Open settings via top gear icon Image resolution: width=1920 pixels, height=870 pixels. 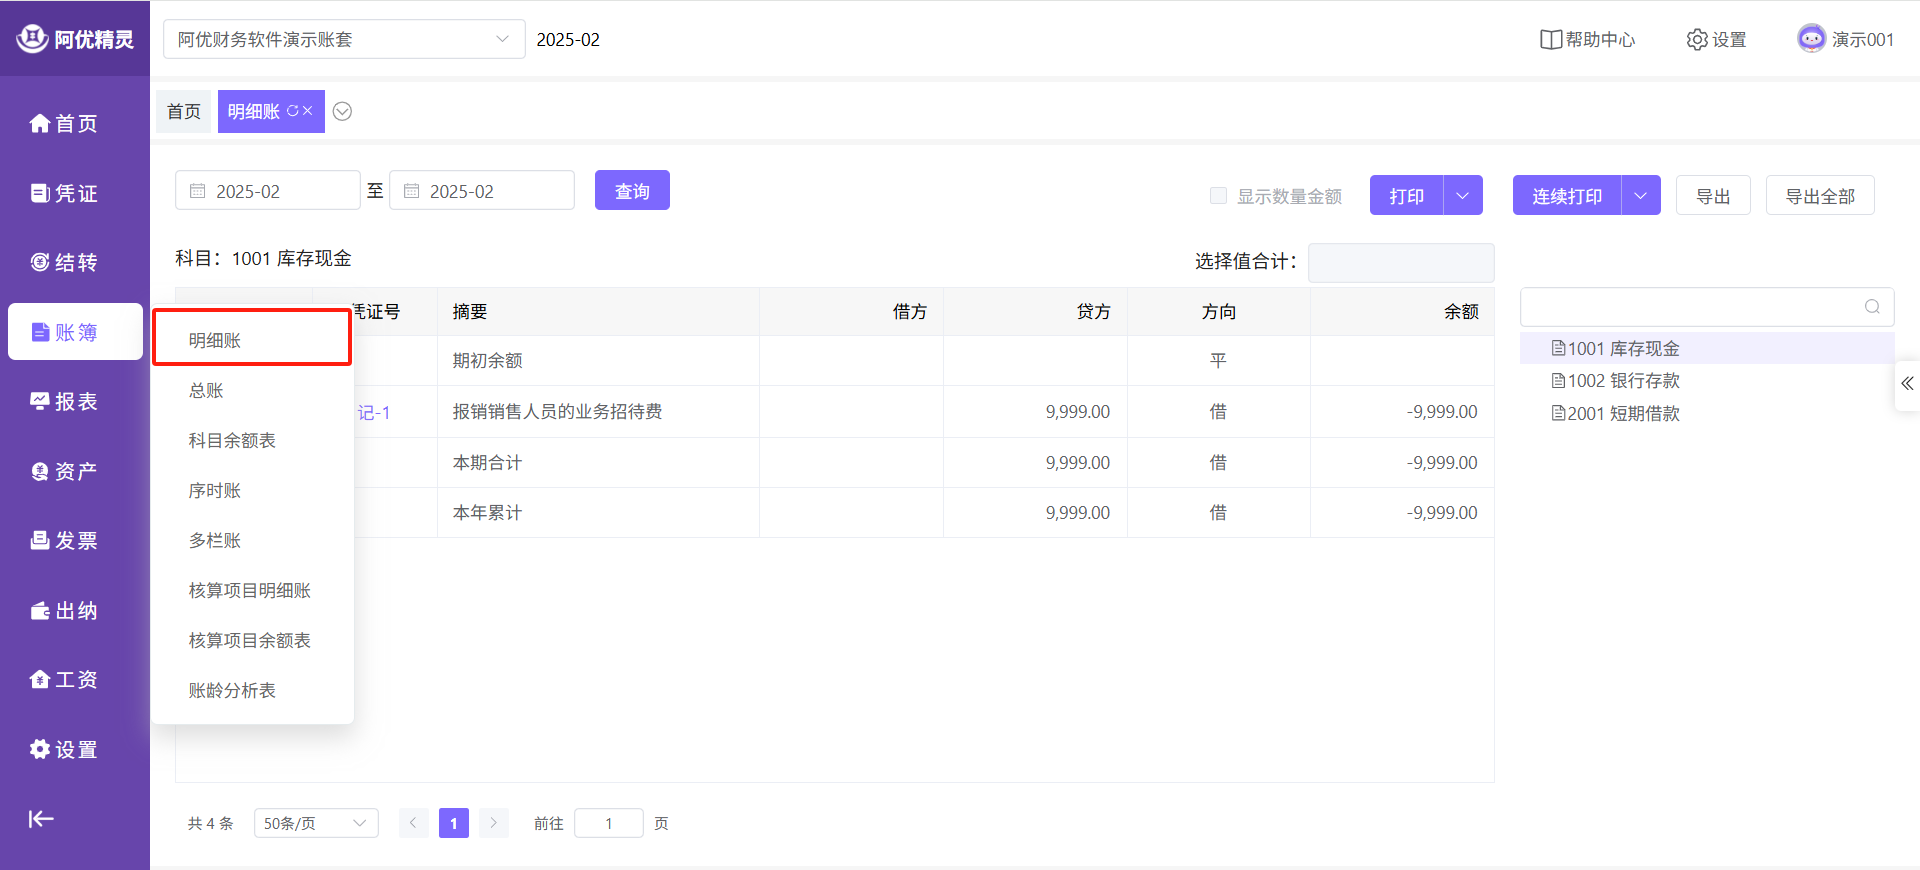click(1697, 40)
